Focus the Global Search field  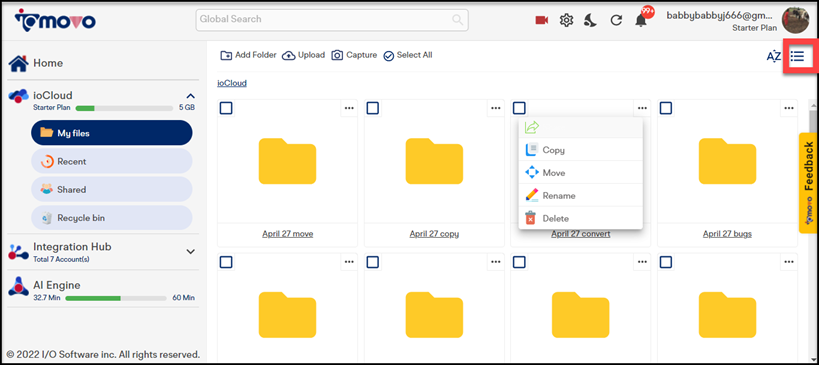[332, 20]
